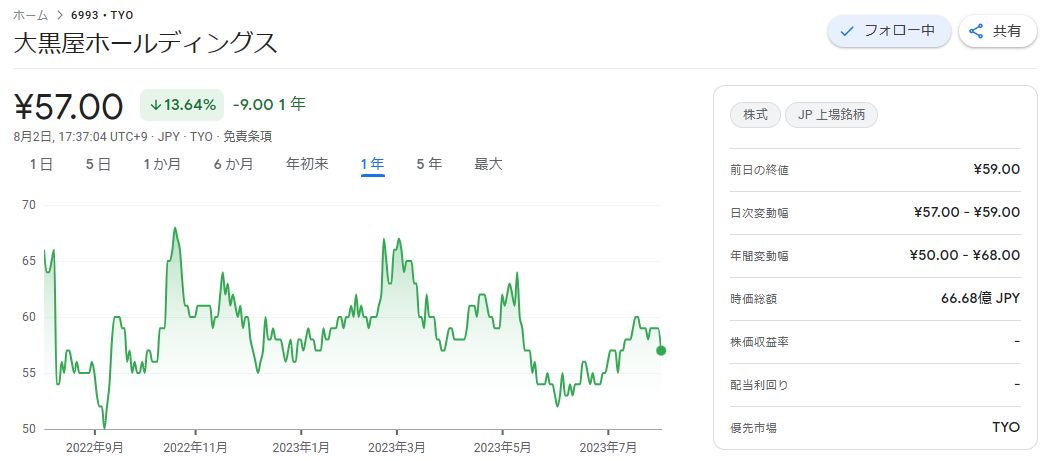Click the checkmark icon in フォロー中
The width and height of the screenshot is (1055, 461).
pyautogui.click(x=848, y=31)
